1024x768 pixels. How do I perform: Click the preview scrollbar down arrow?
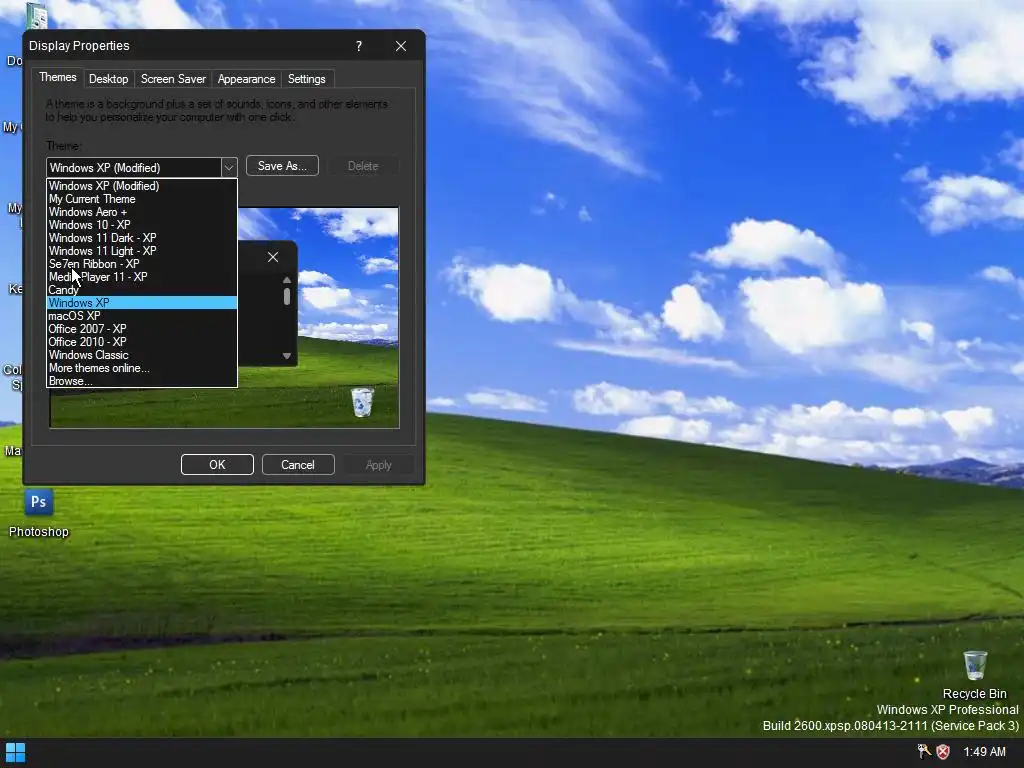(x=287, y=356)
